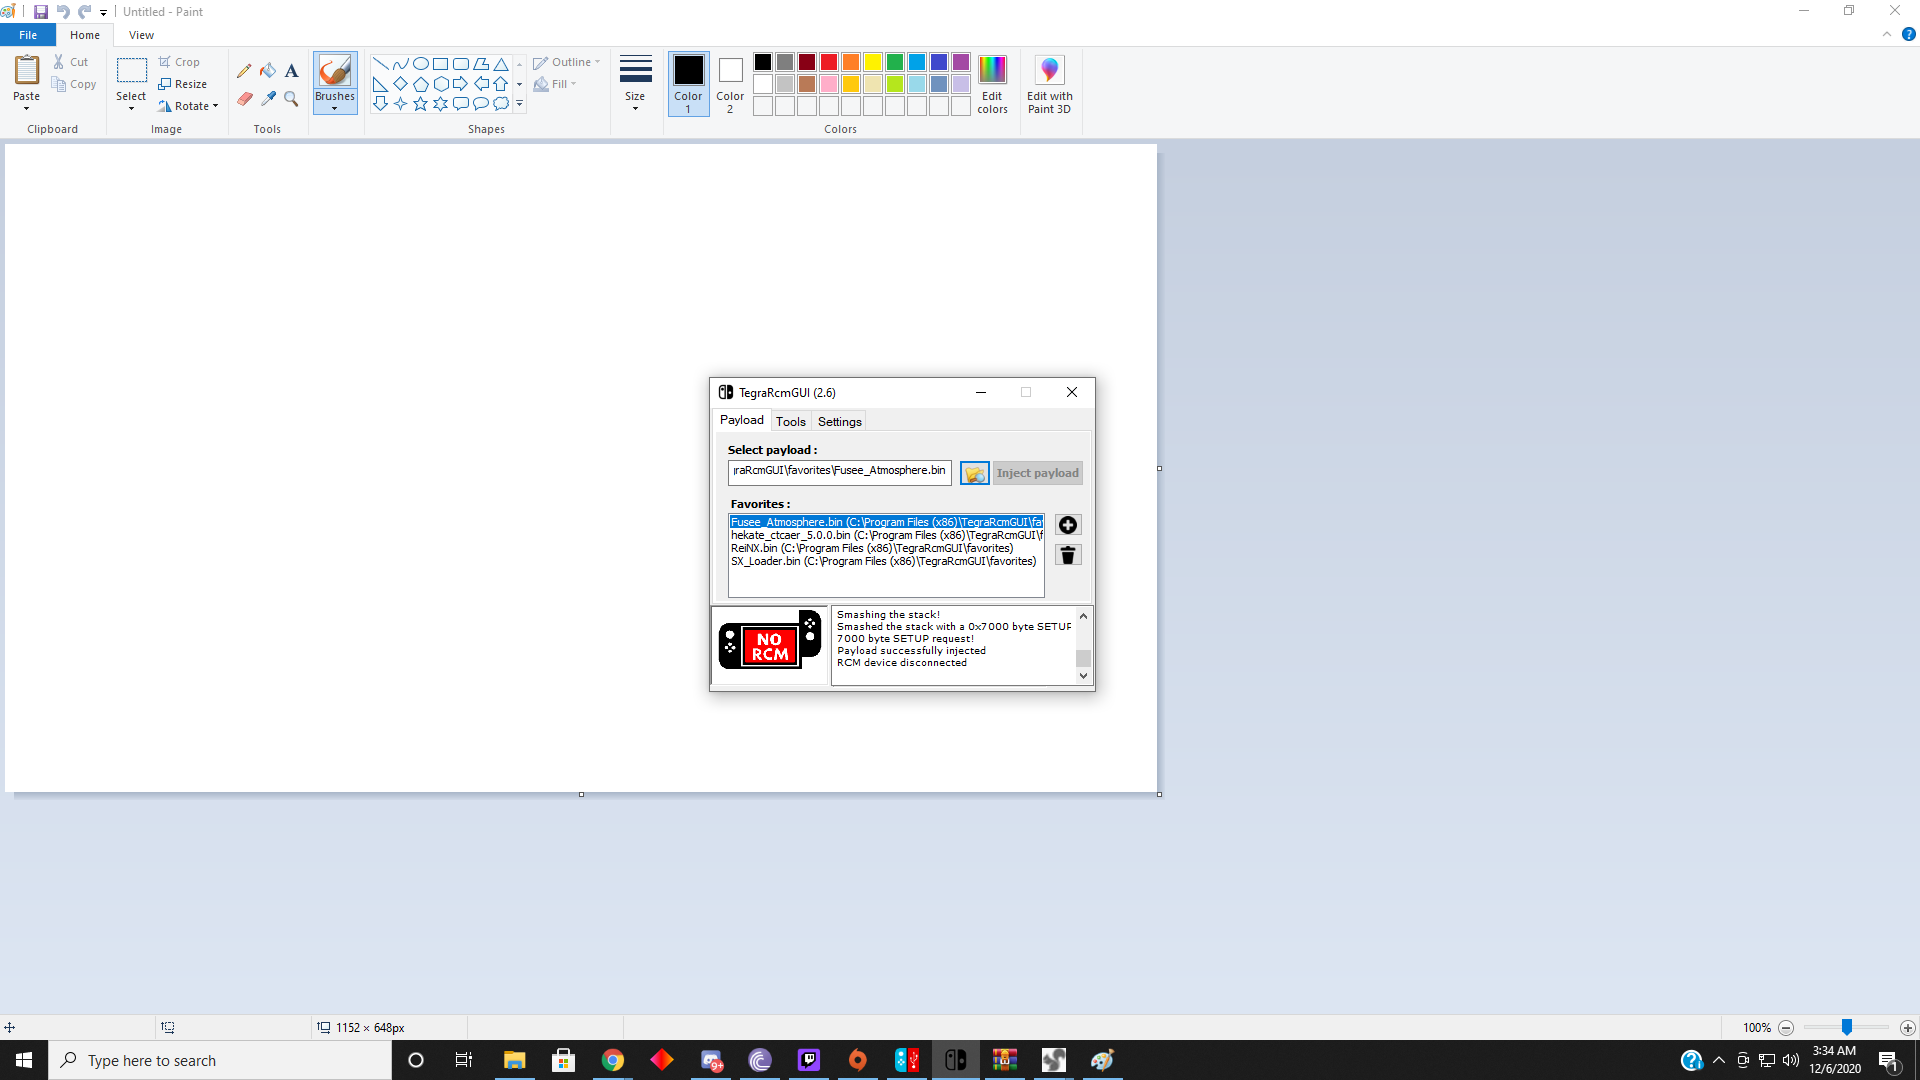
Task: Open Google Chrome from the taskbar
Action: coord(613,1060)
